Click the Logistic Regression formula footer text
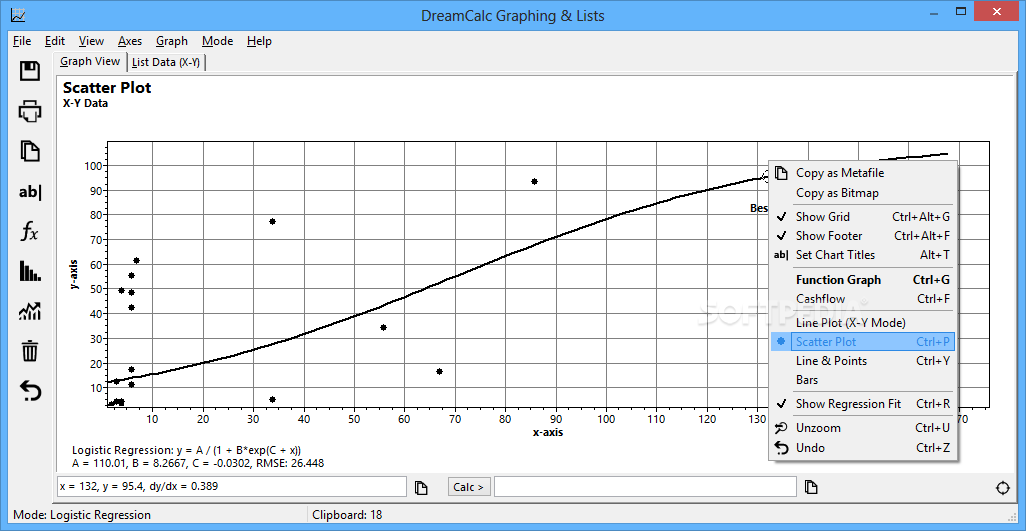The width and height of the screenshot is (1026, 531). [x=186, y=450]
